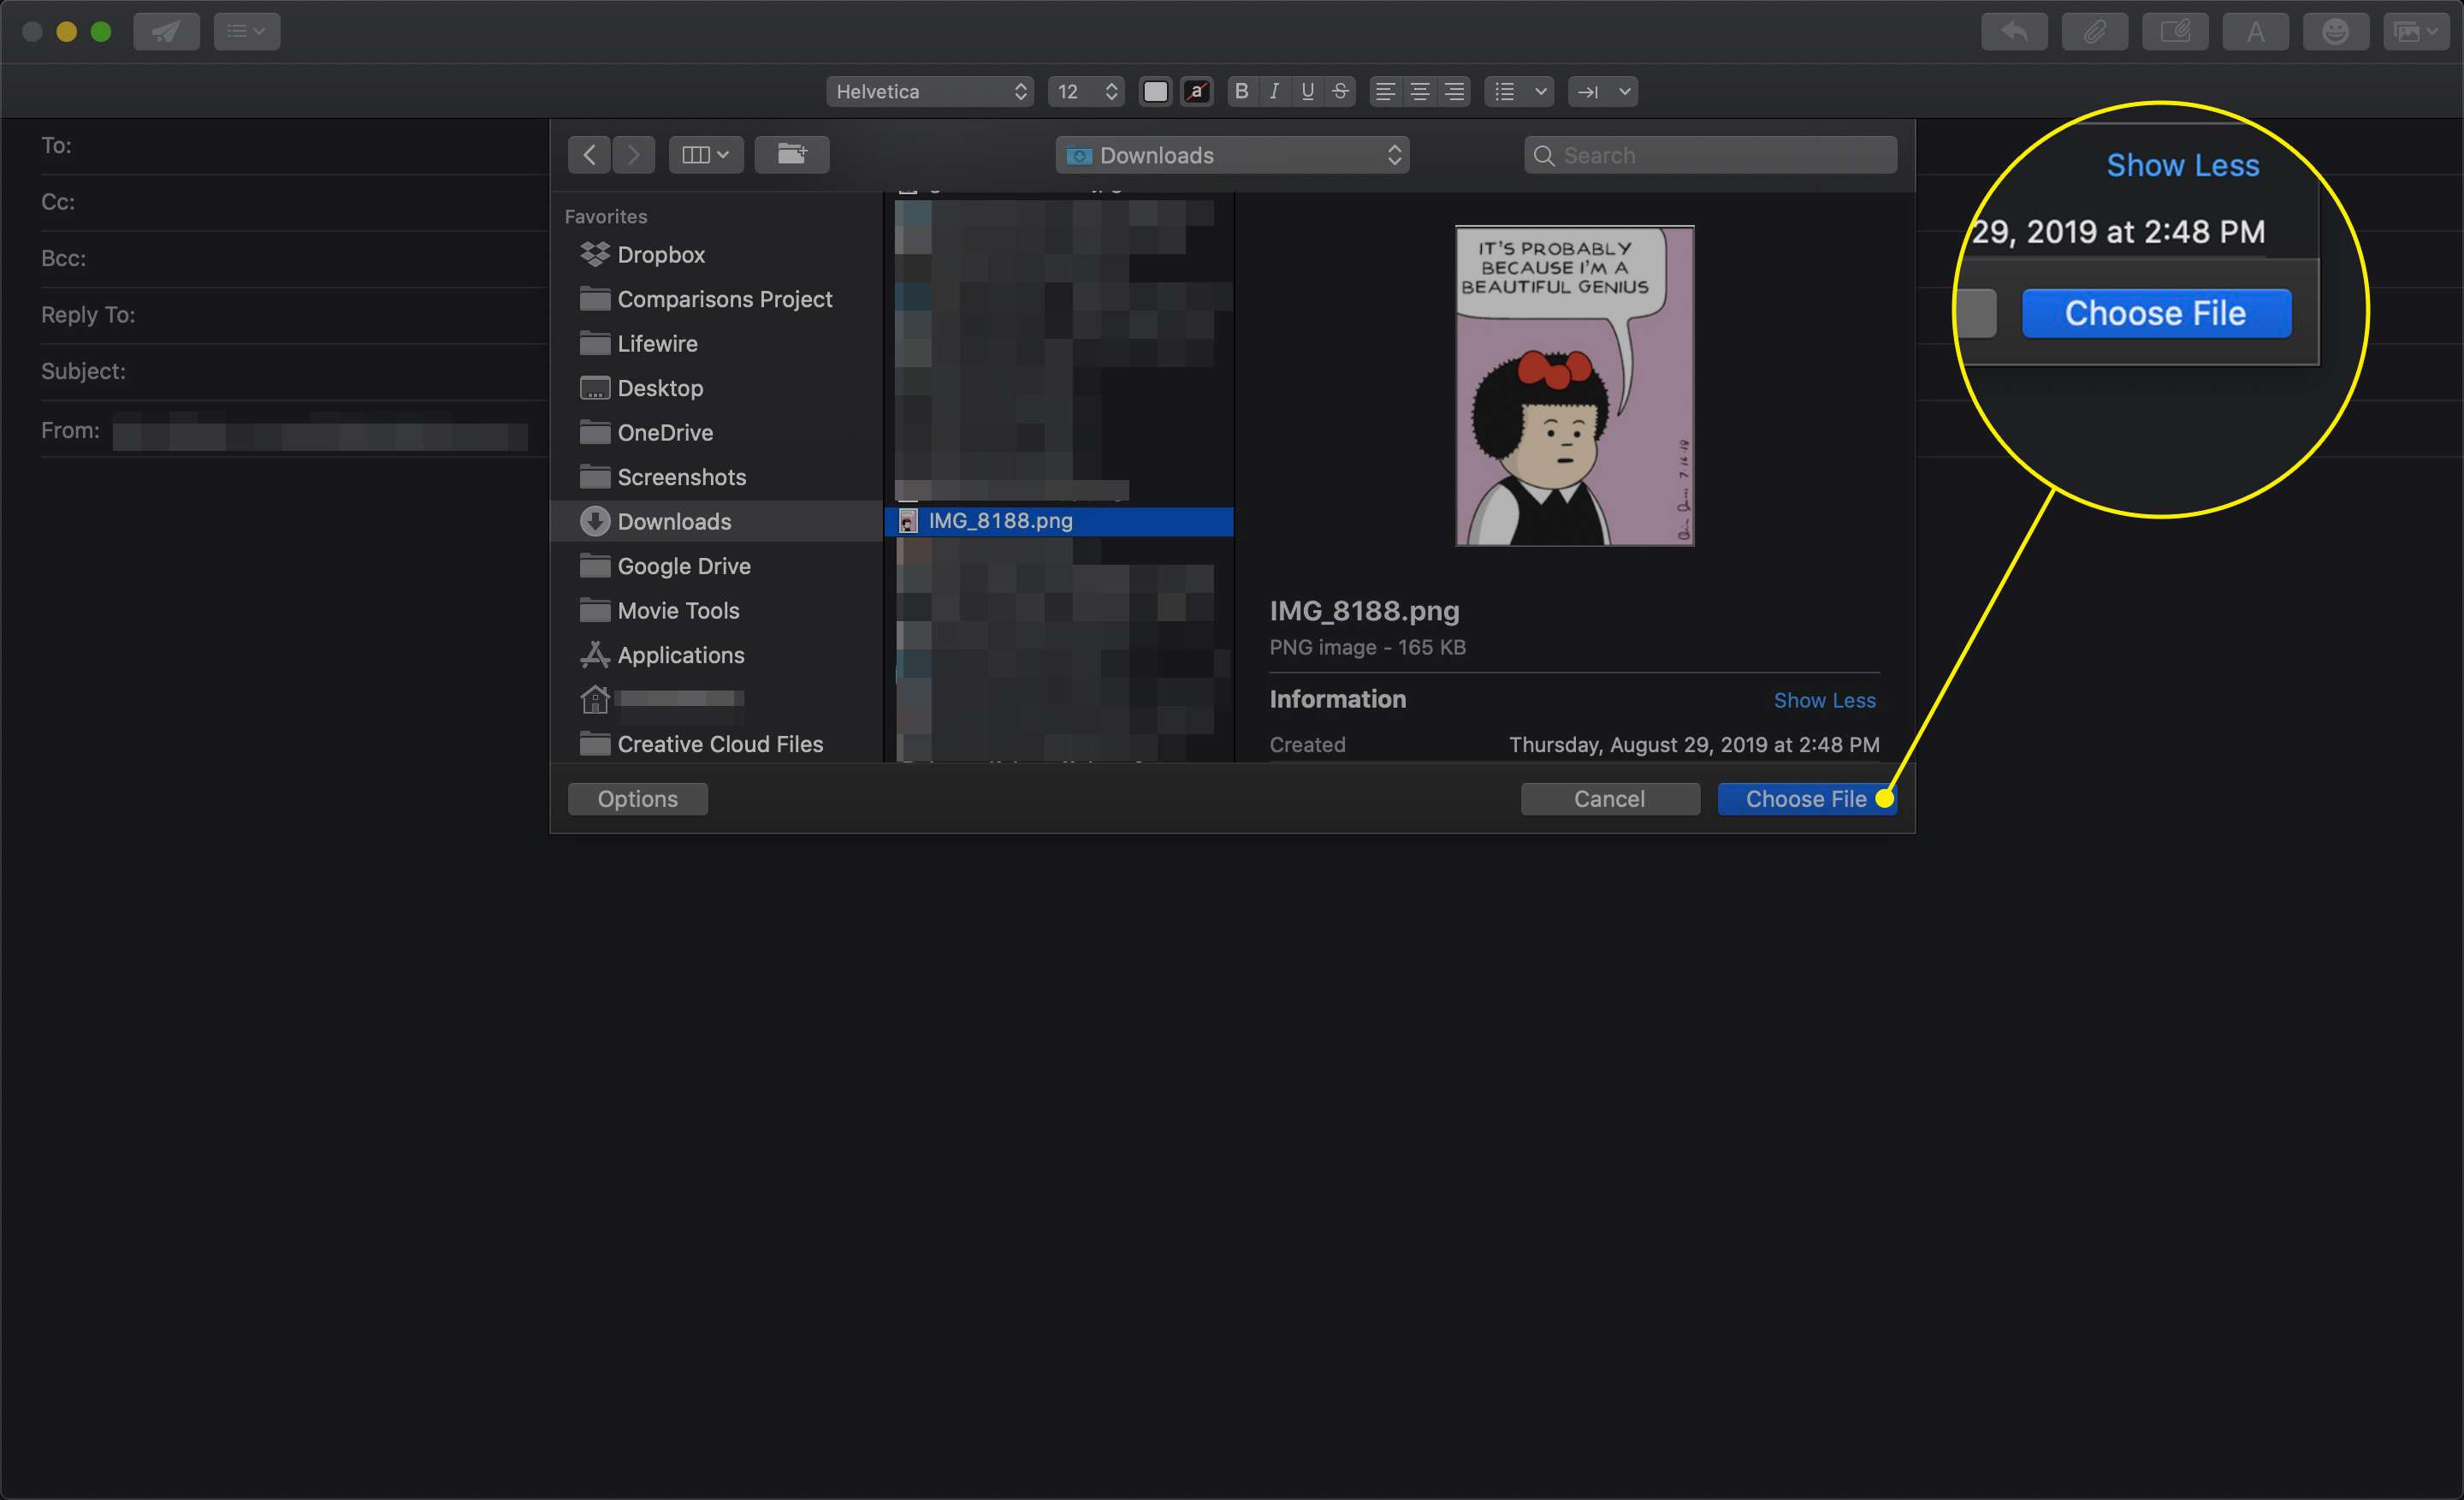
Task: Click the Italic formatting icon
Action: [x=1274, y=92]
